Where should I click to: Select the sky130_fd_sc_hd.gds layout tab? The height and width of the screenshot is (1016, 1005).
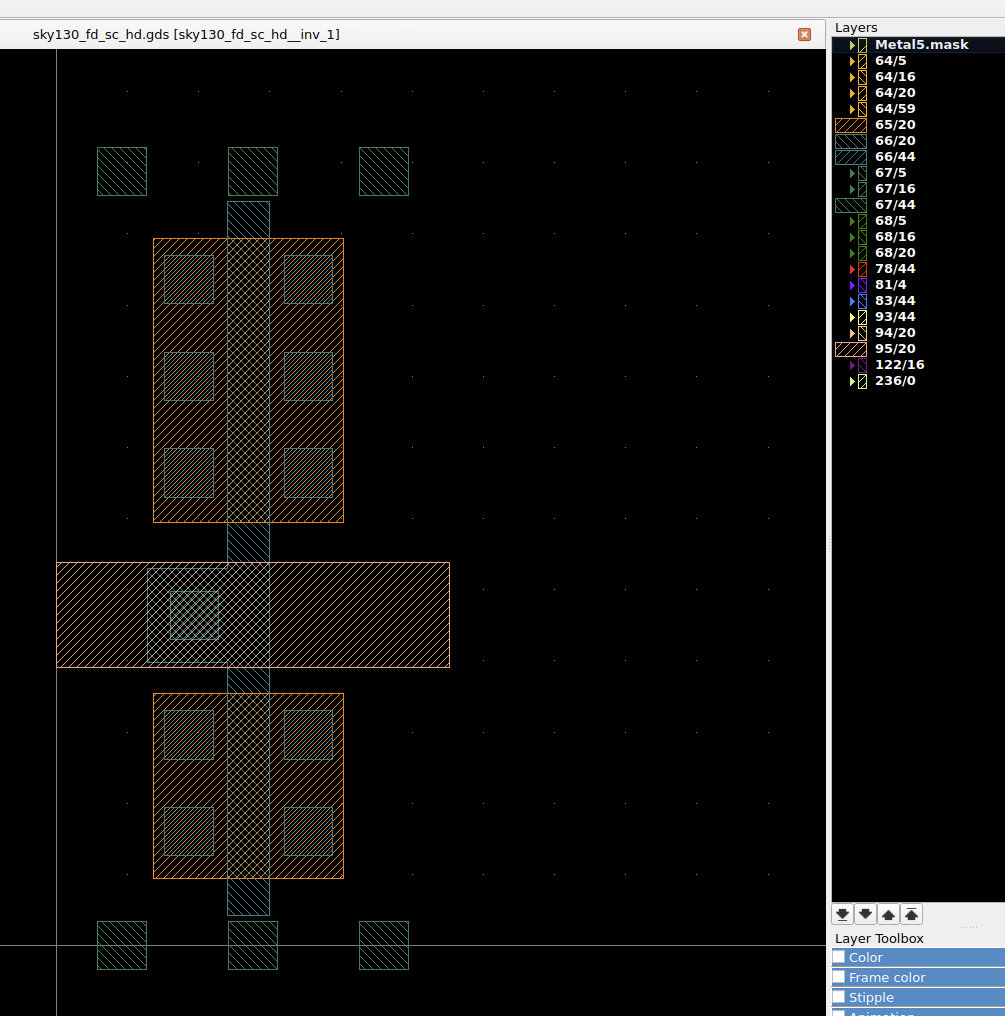[186, 34]
